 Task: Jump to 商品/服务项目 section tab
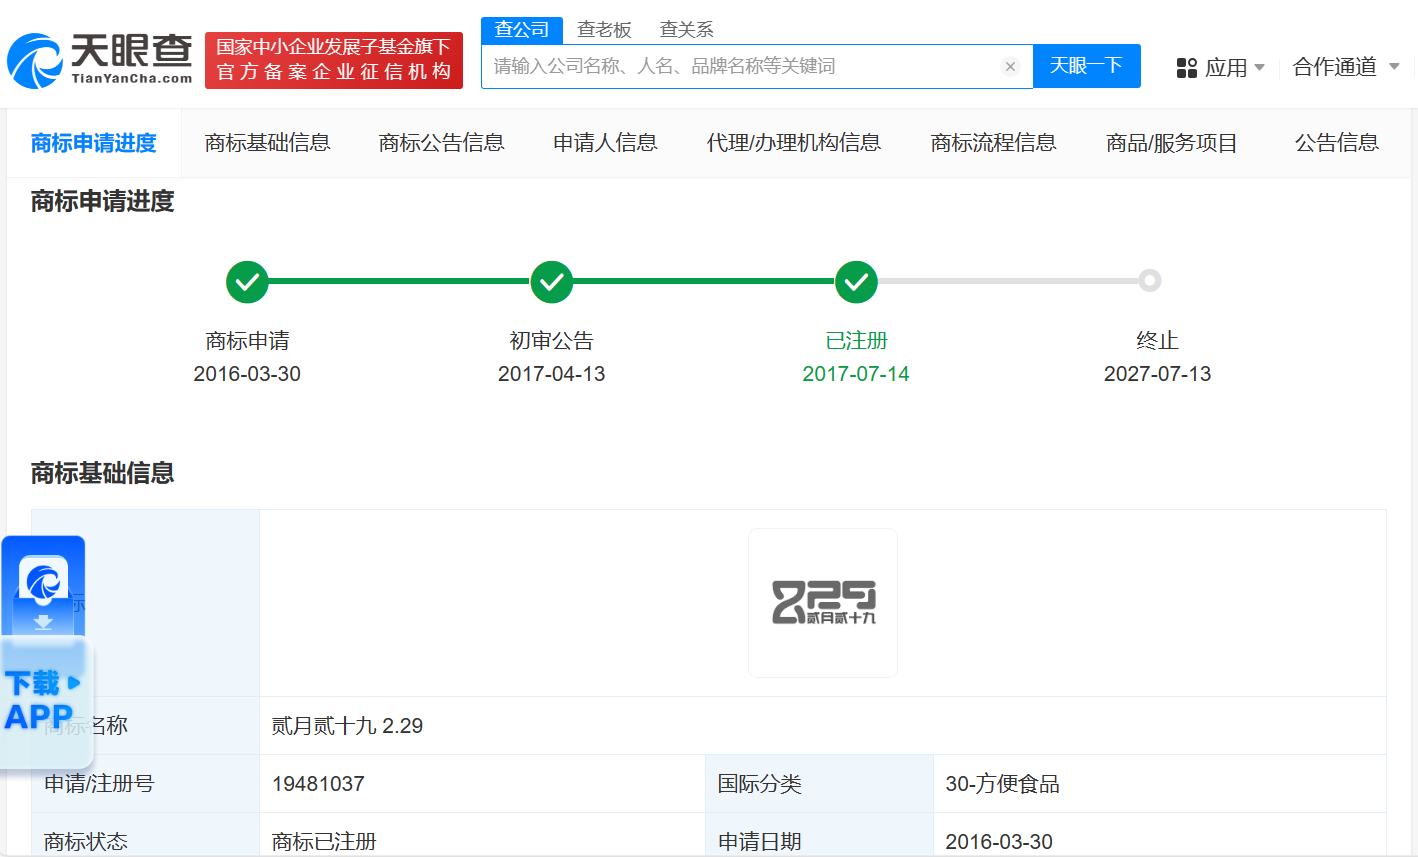pyautogui.click(x=1171, y=143)
